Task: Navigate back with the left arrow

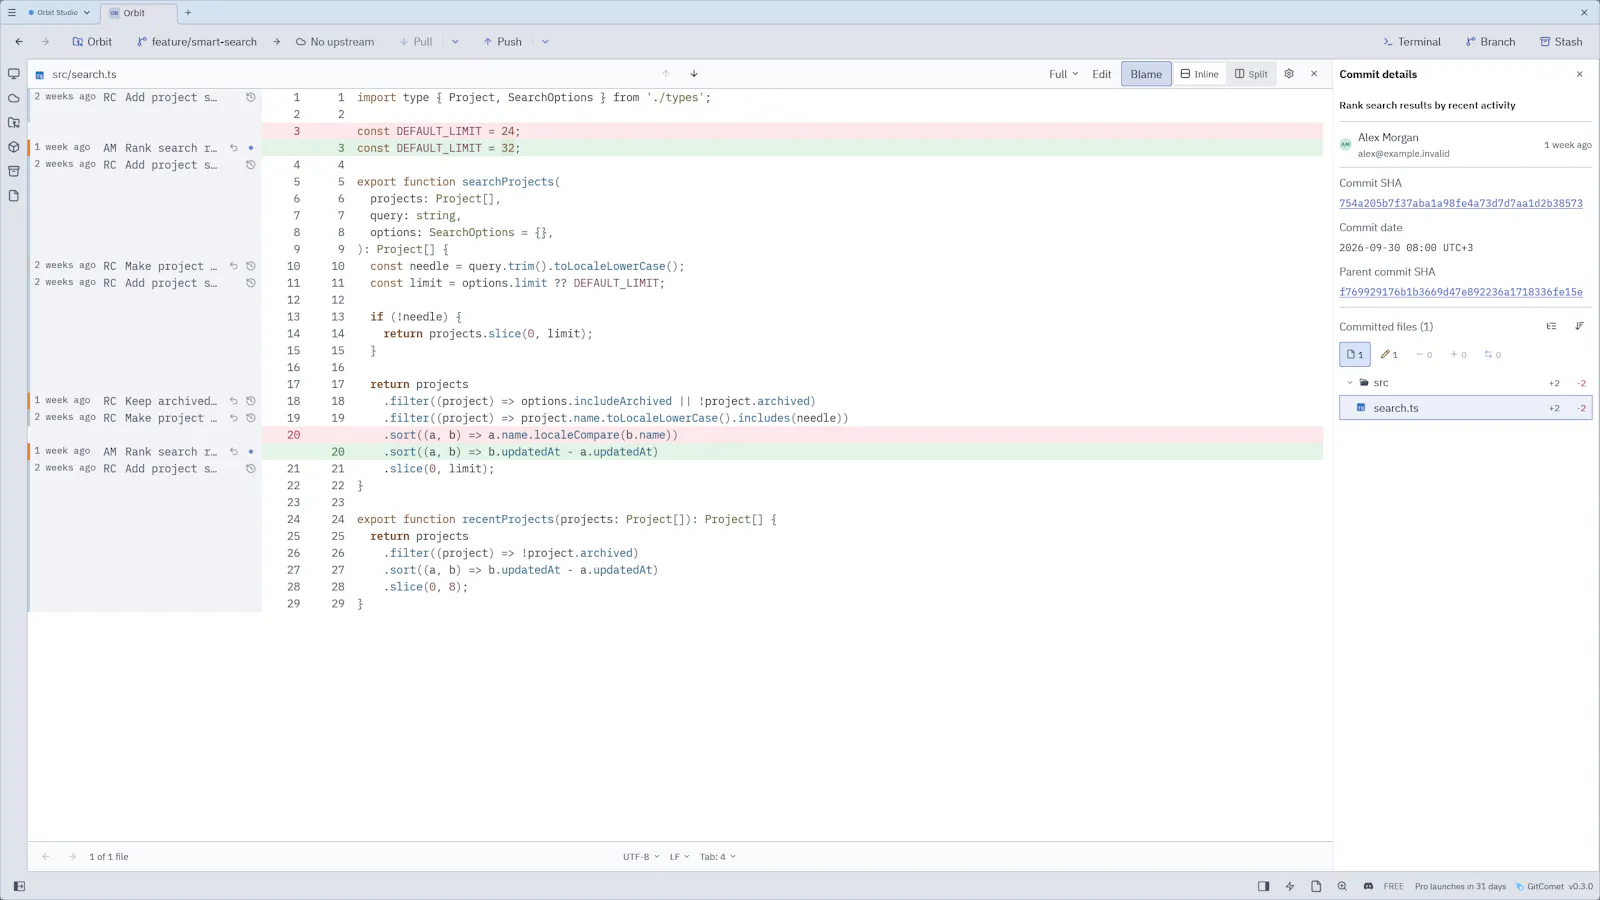Action: coord(19,42)
